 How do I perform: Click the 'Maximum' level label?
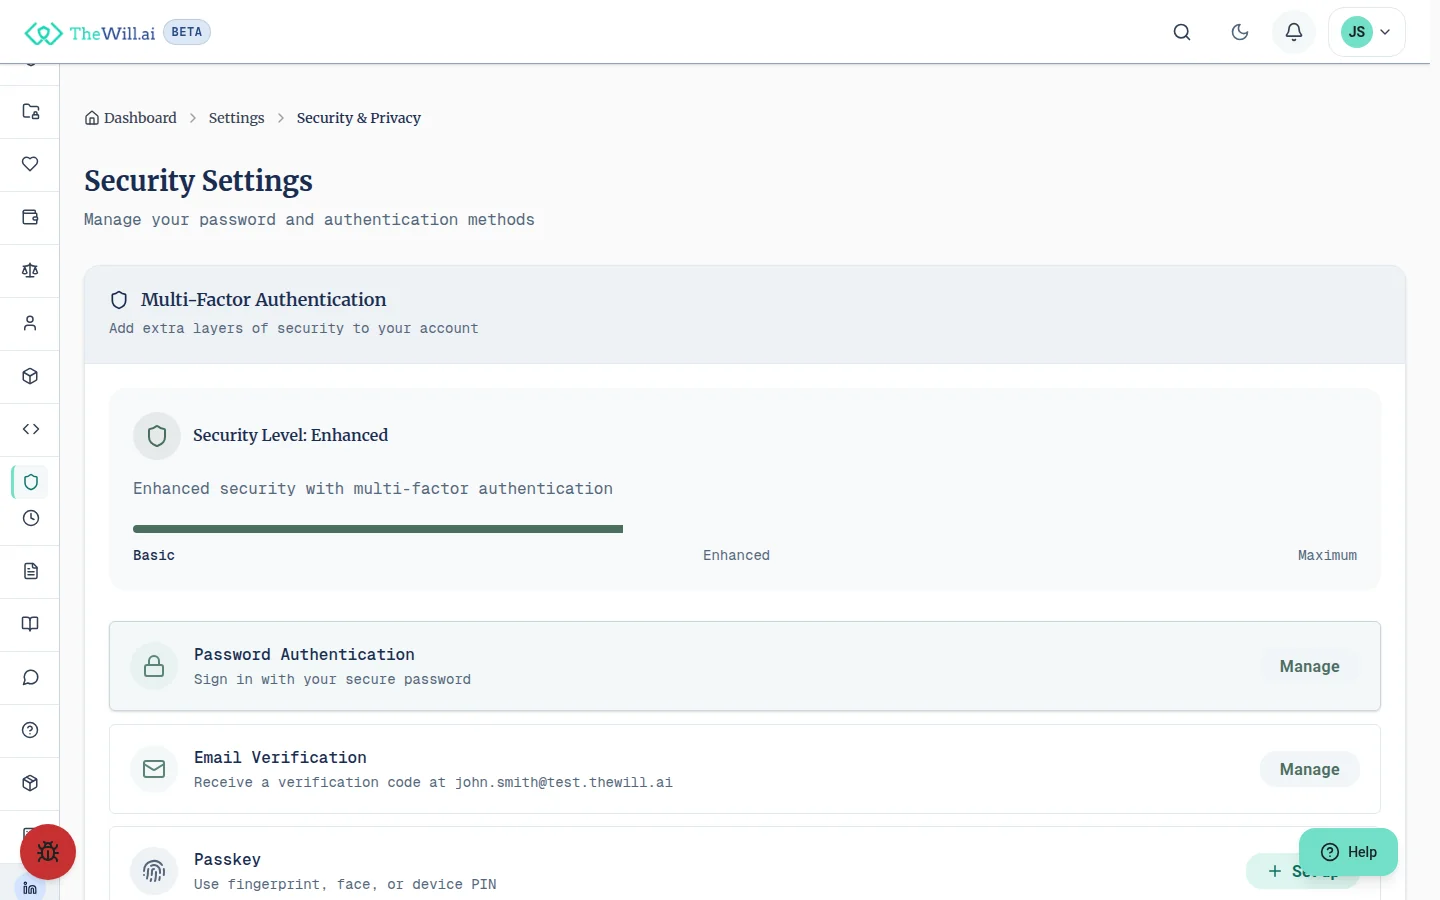1327,555
